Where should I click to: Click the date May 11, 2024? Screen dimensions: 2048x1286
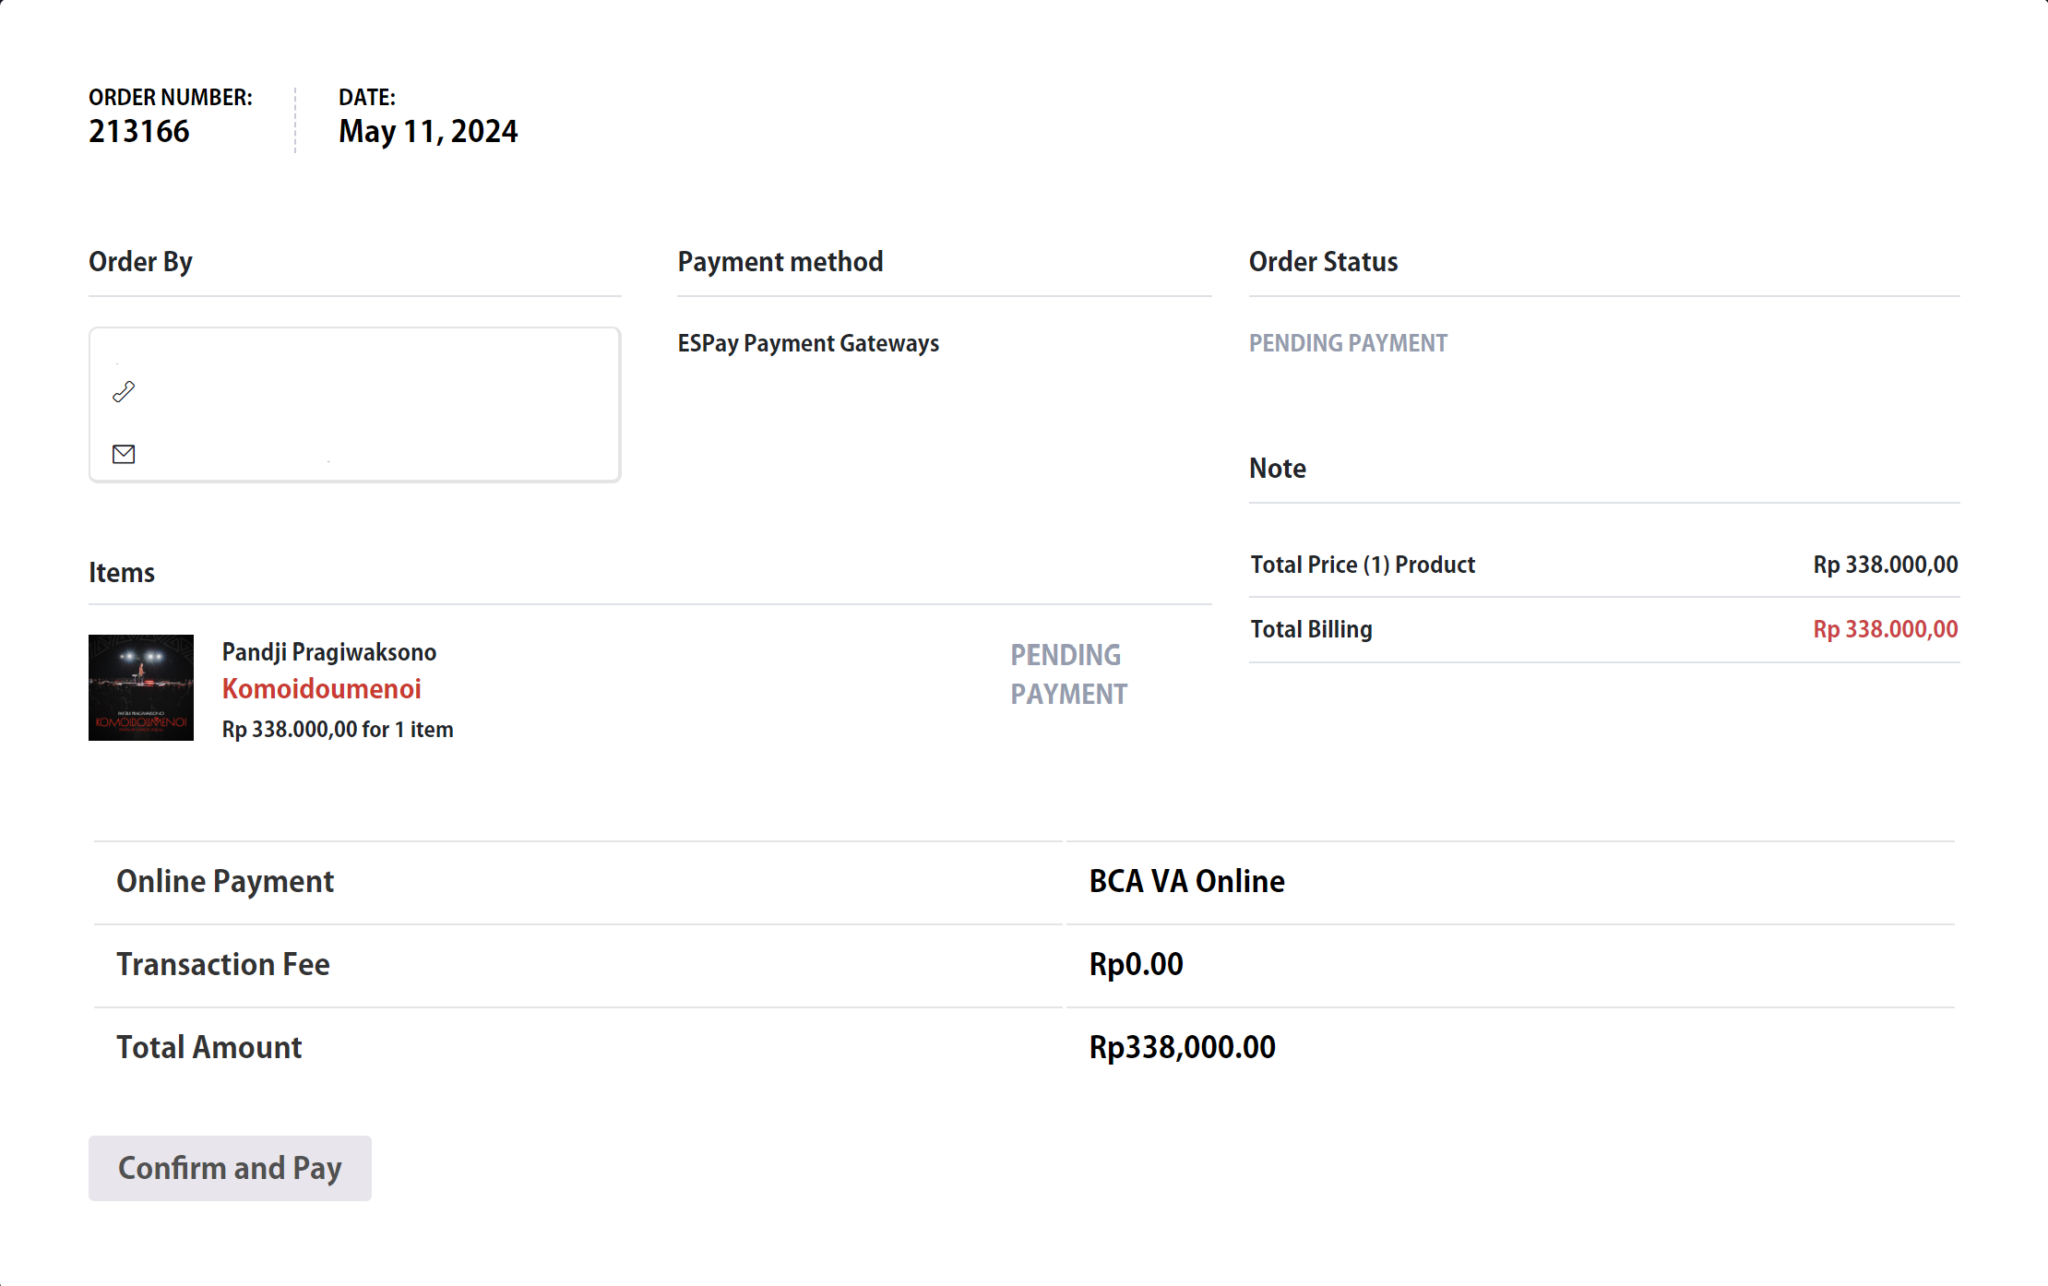coord(428,131)
